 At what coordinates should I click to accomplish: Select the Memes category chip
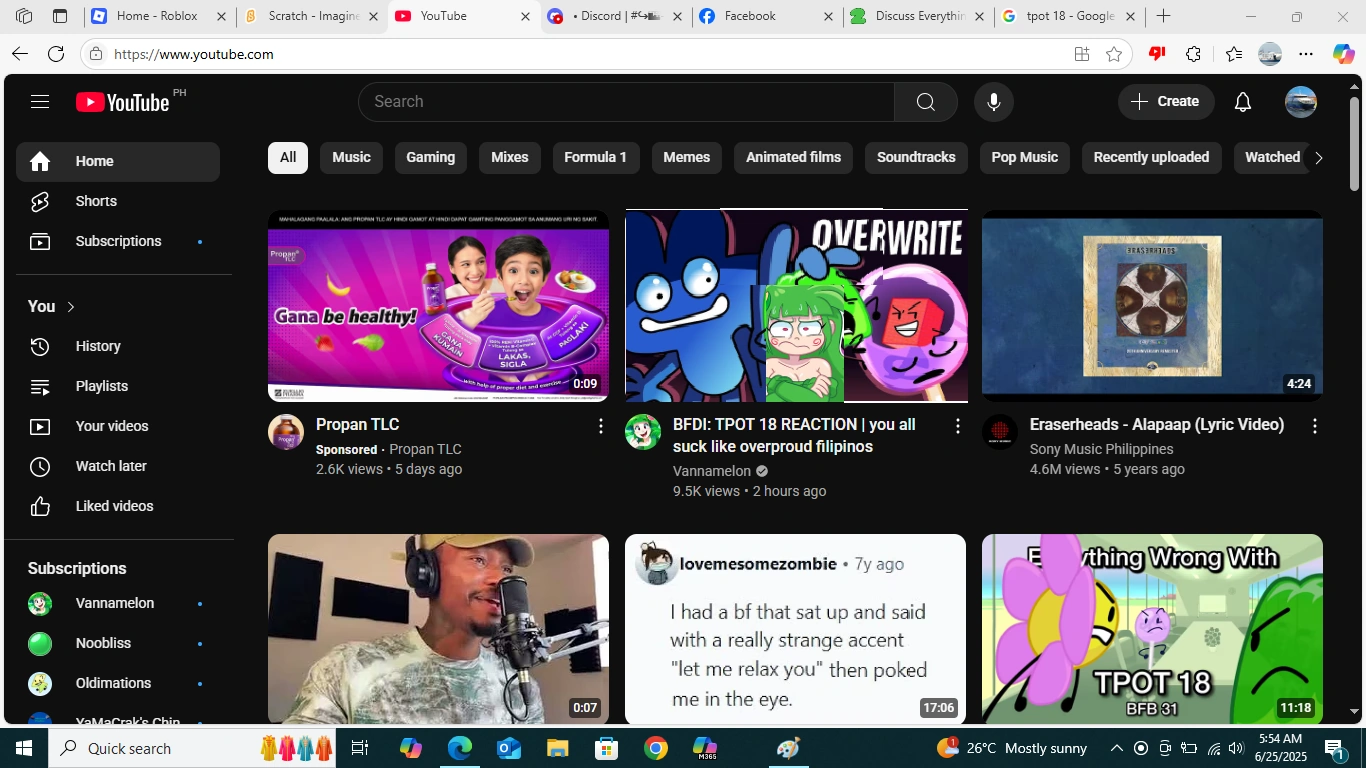[686, 157]
